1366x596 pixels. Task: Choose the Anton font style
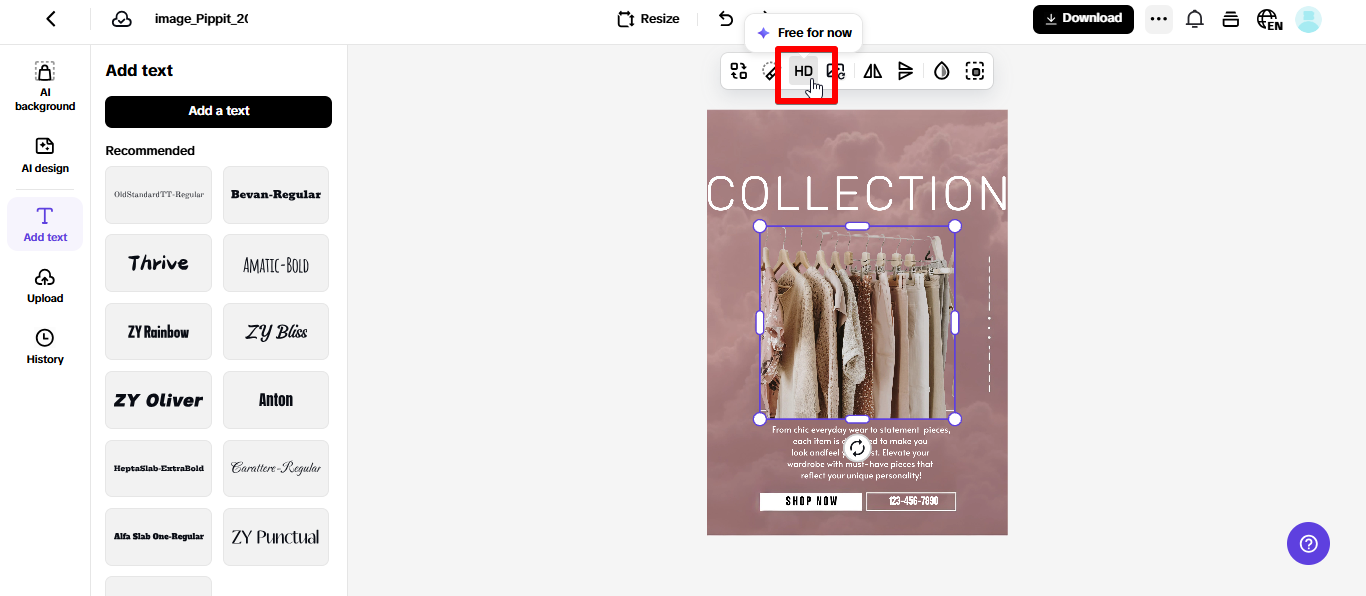point(276,400)
